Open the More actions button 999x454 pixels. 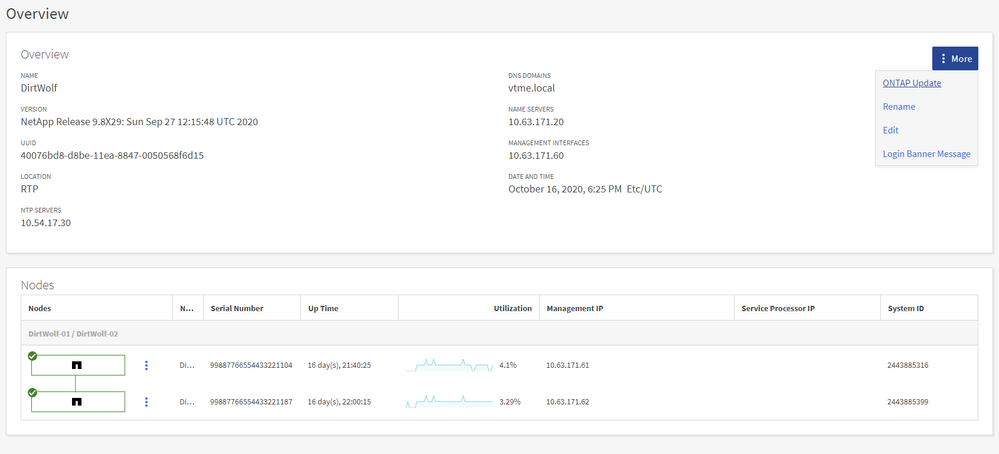click(x=955, y=59)
